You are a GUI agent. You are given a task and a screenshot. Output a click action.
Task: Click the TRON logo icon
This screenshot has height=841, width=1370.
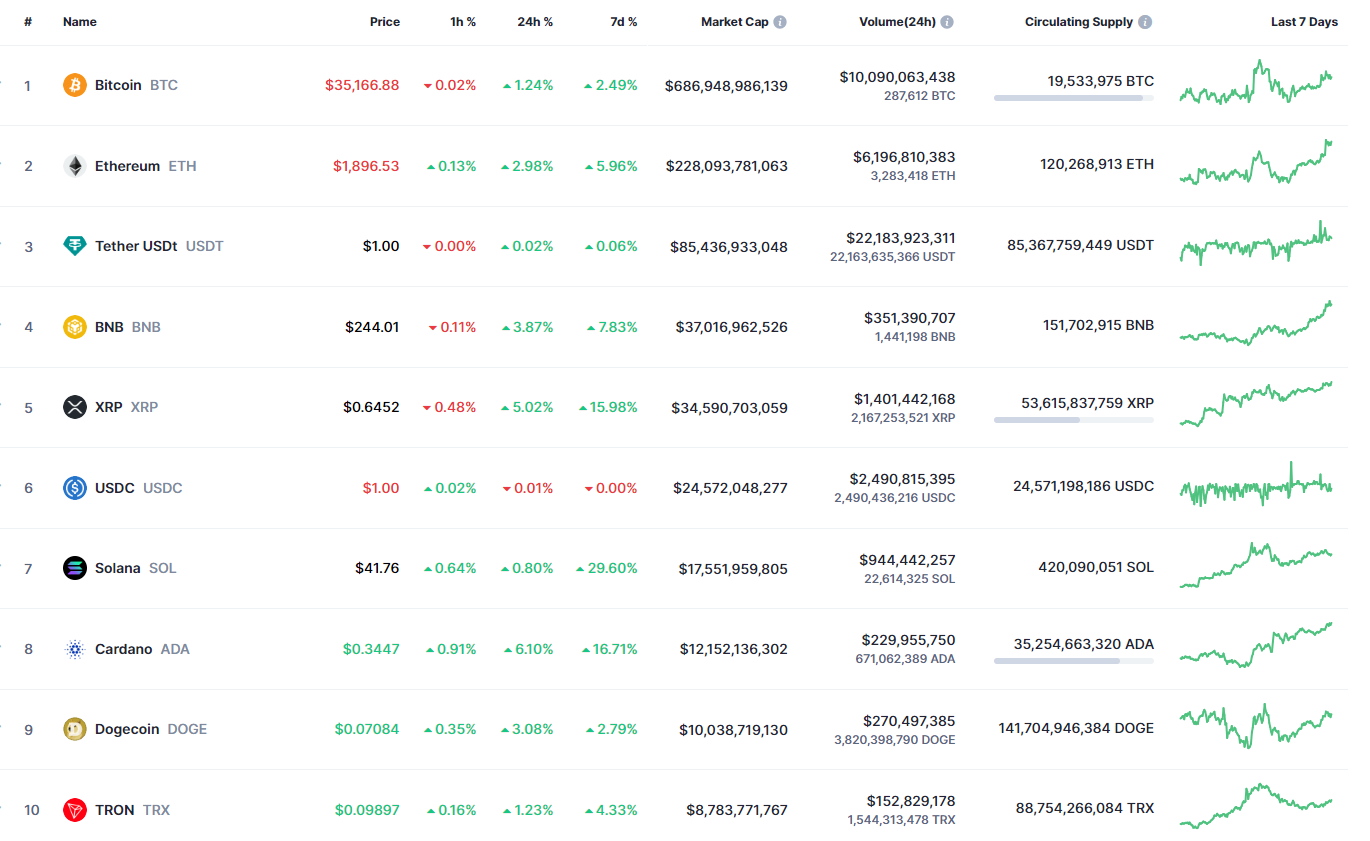[x=75, y=810]
